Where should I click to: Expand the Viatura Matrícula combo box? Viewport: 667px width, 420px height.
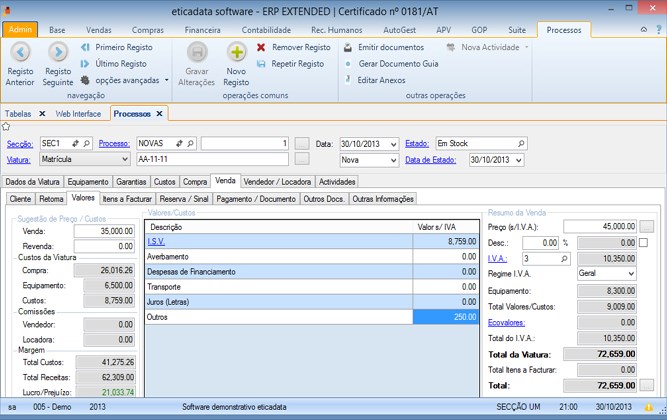[124, 159]
